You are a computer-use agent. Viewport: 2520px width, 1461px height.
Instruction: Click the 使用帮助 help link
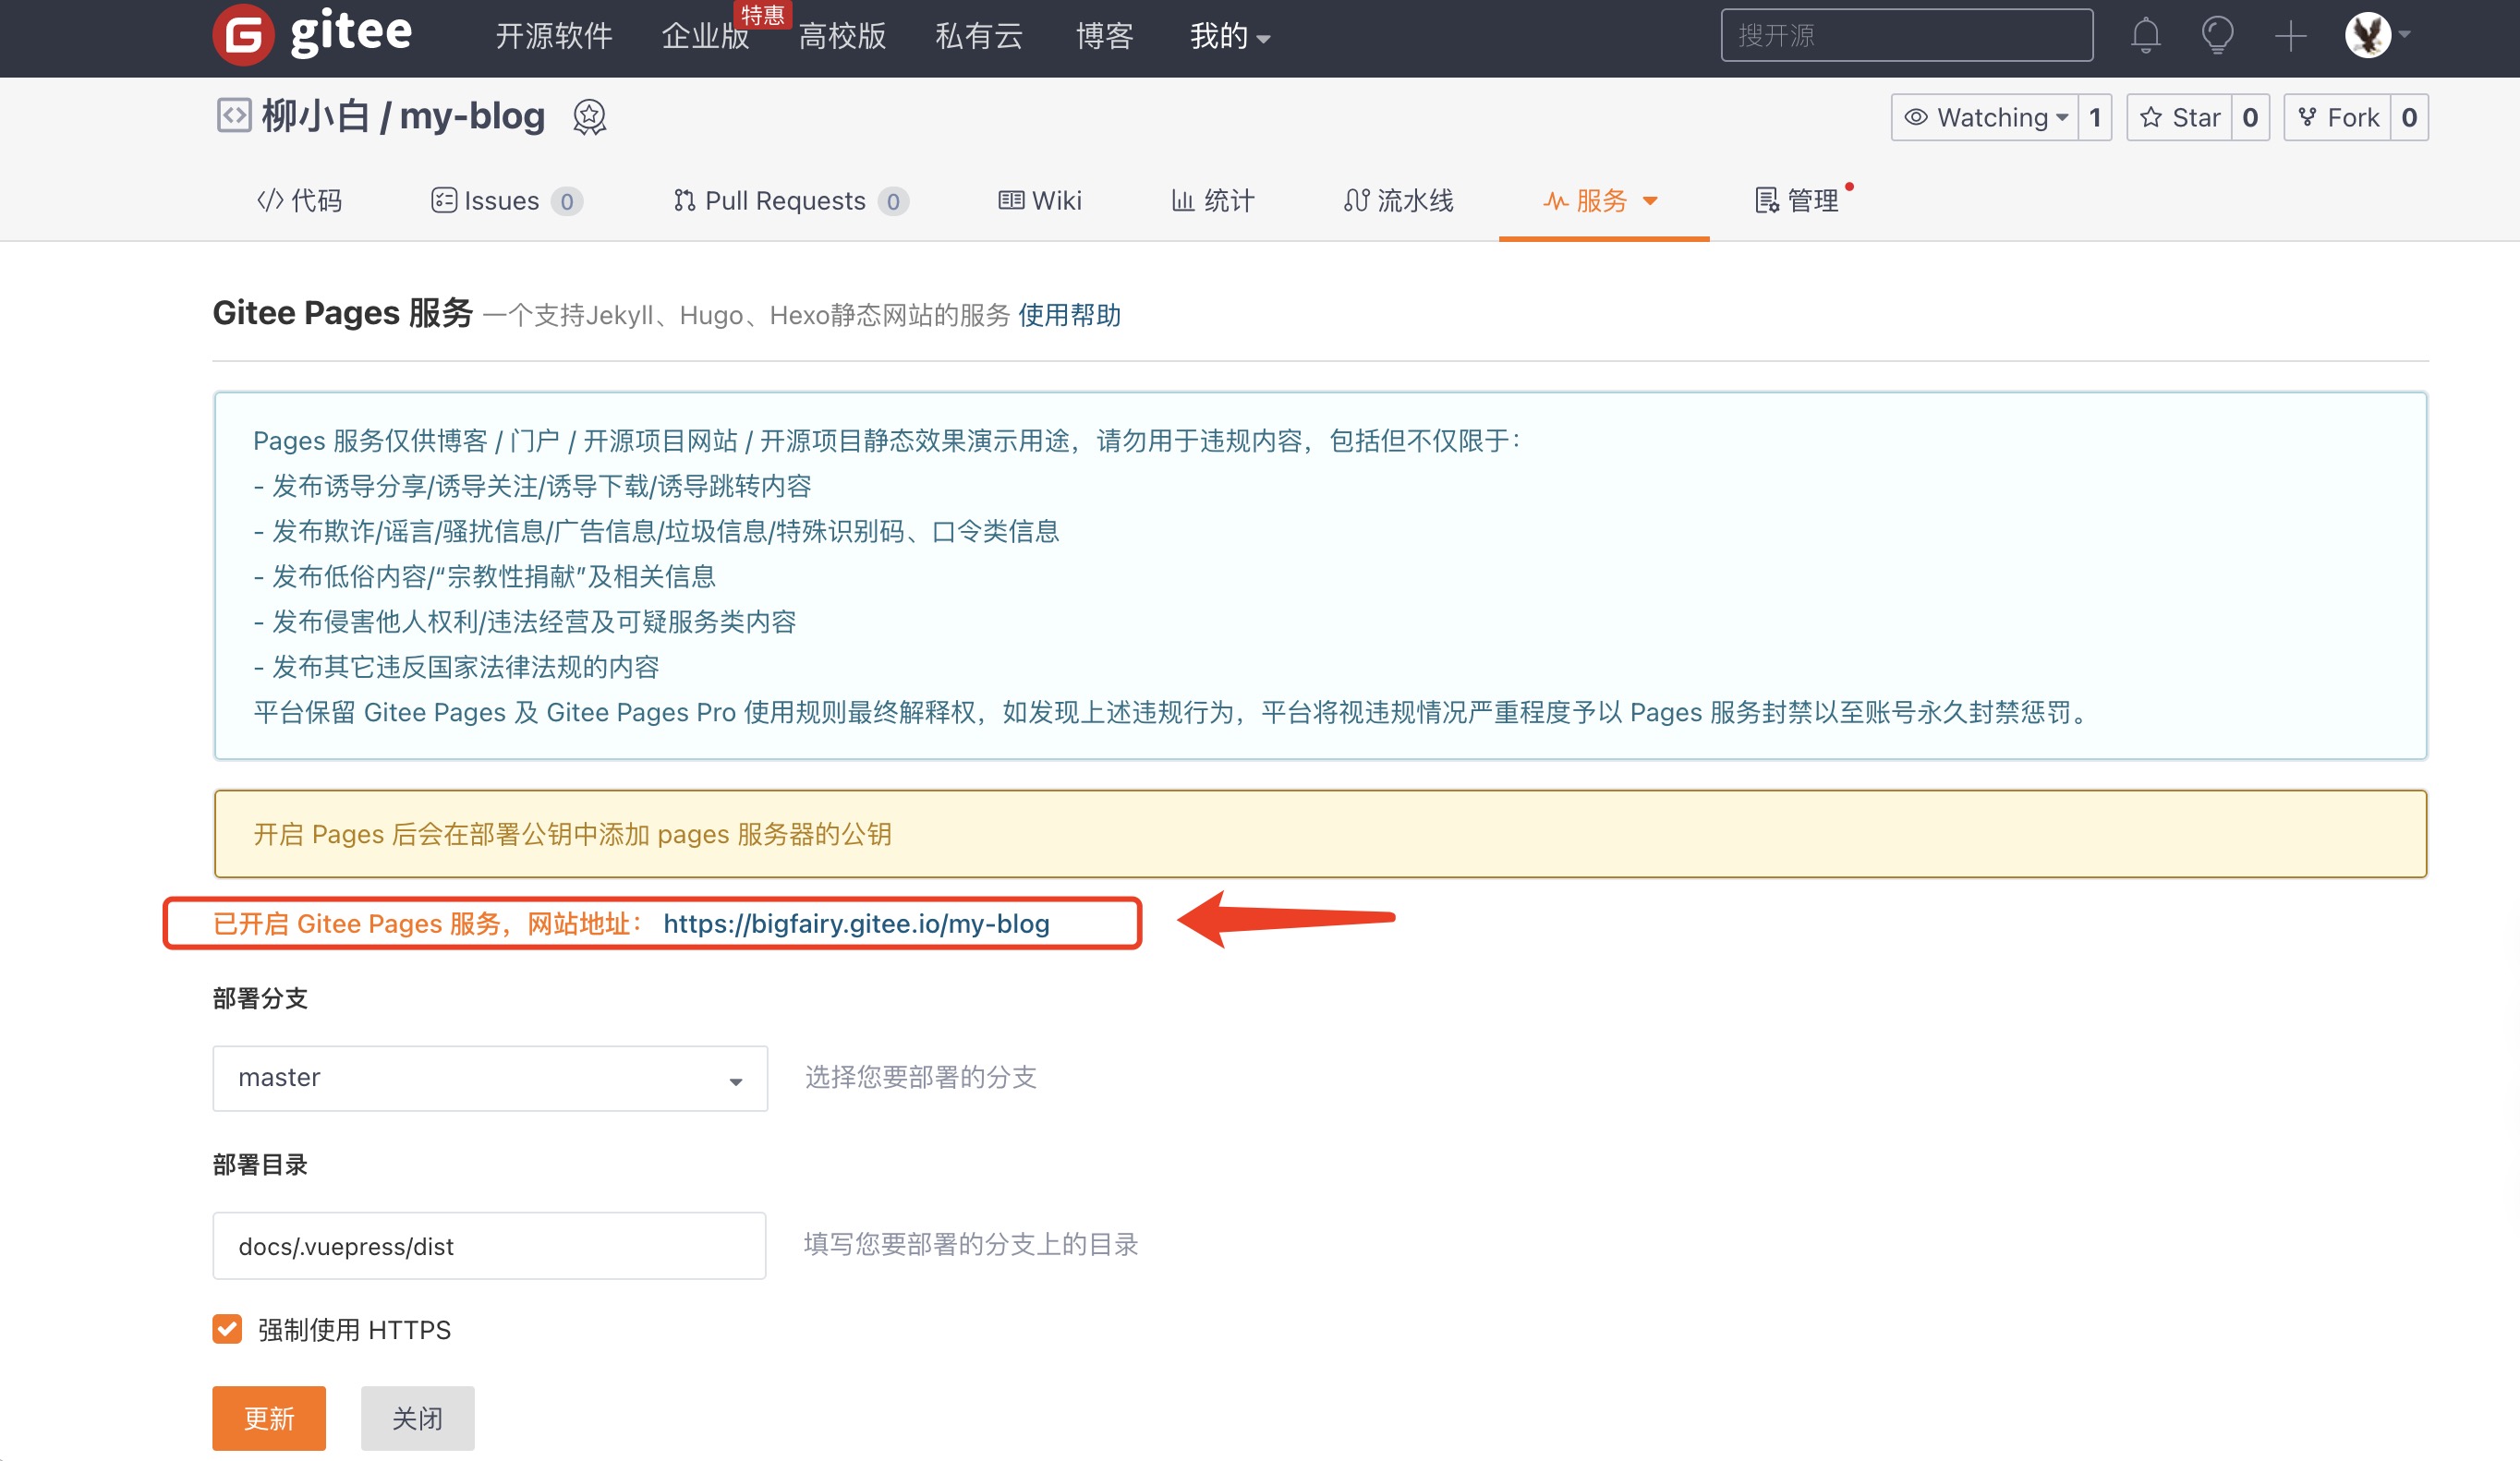coord(1069,315)
